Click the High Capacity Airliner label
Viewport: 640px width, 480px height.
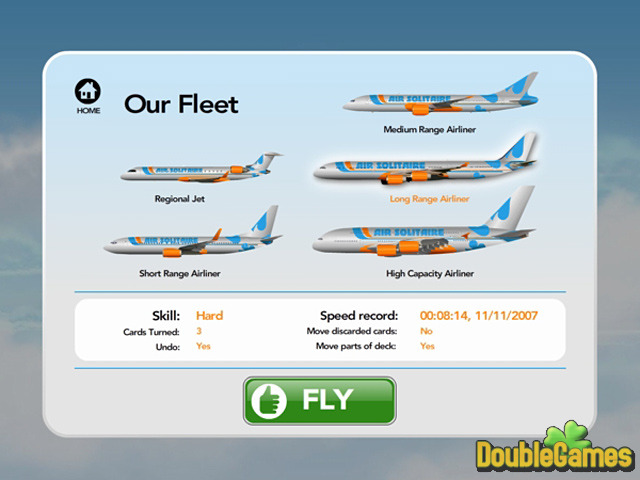tap(430, 273)
